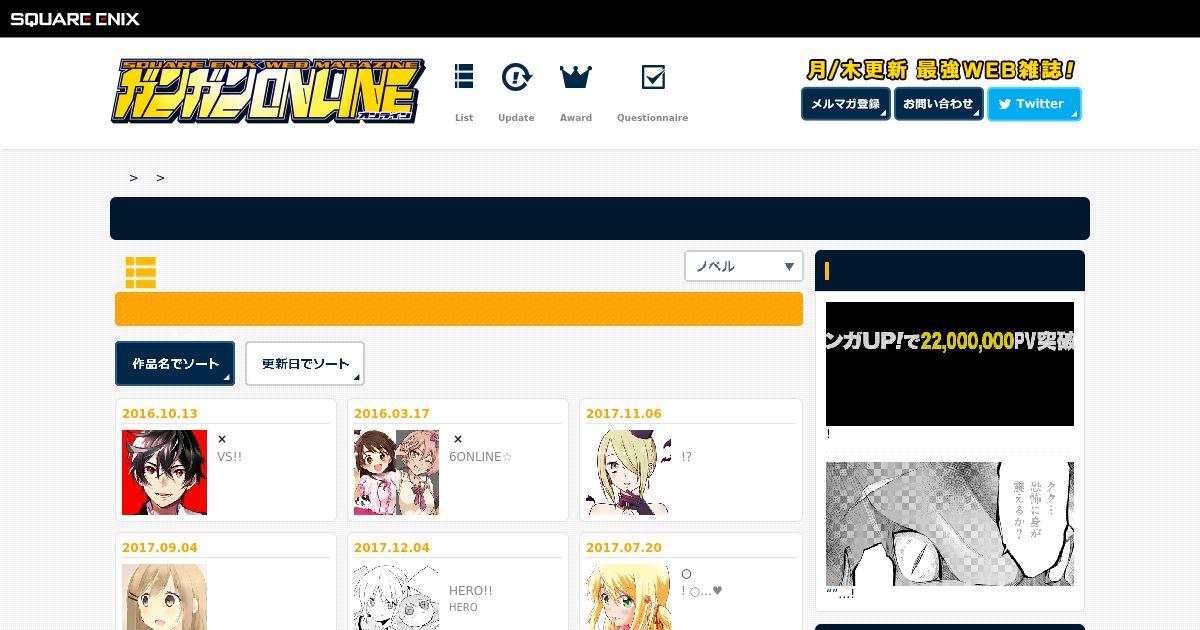This screenshot has width=1200, height=630.
Task: Click the 22,000,000PV banner
Action: tap(950, 364)
